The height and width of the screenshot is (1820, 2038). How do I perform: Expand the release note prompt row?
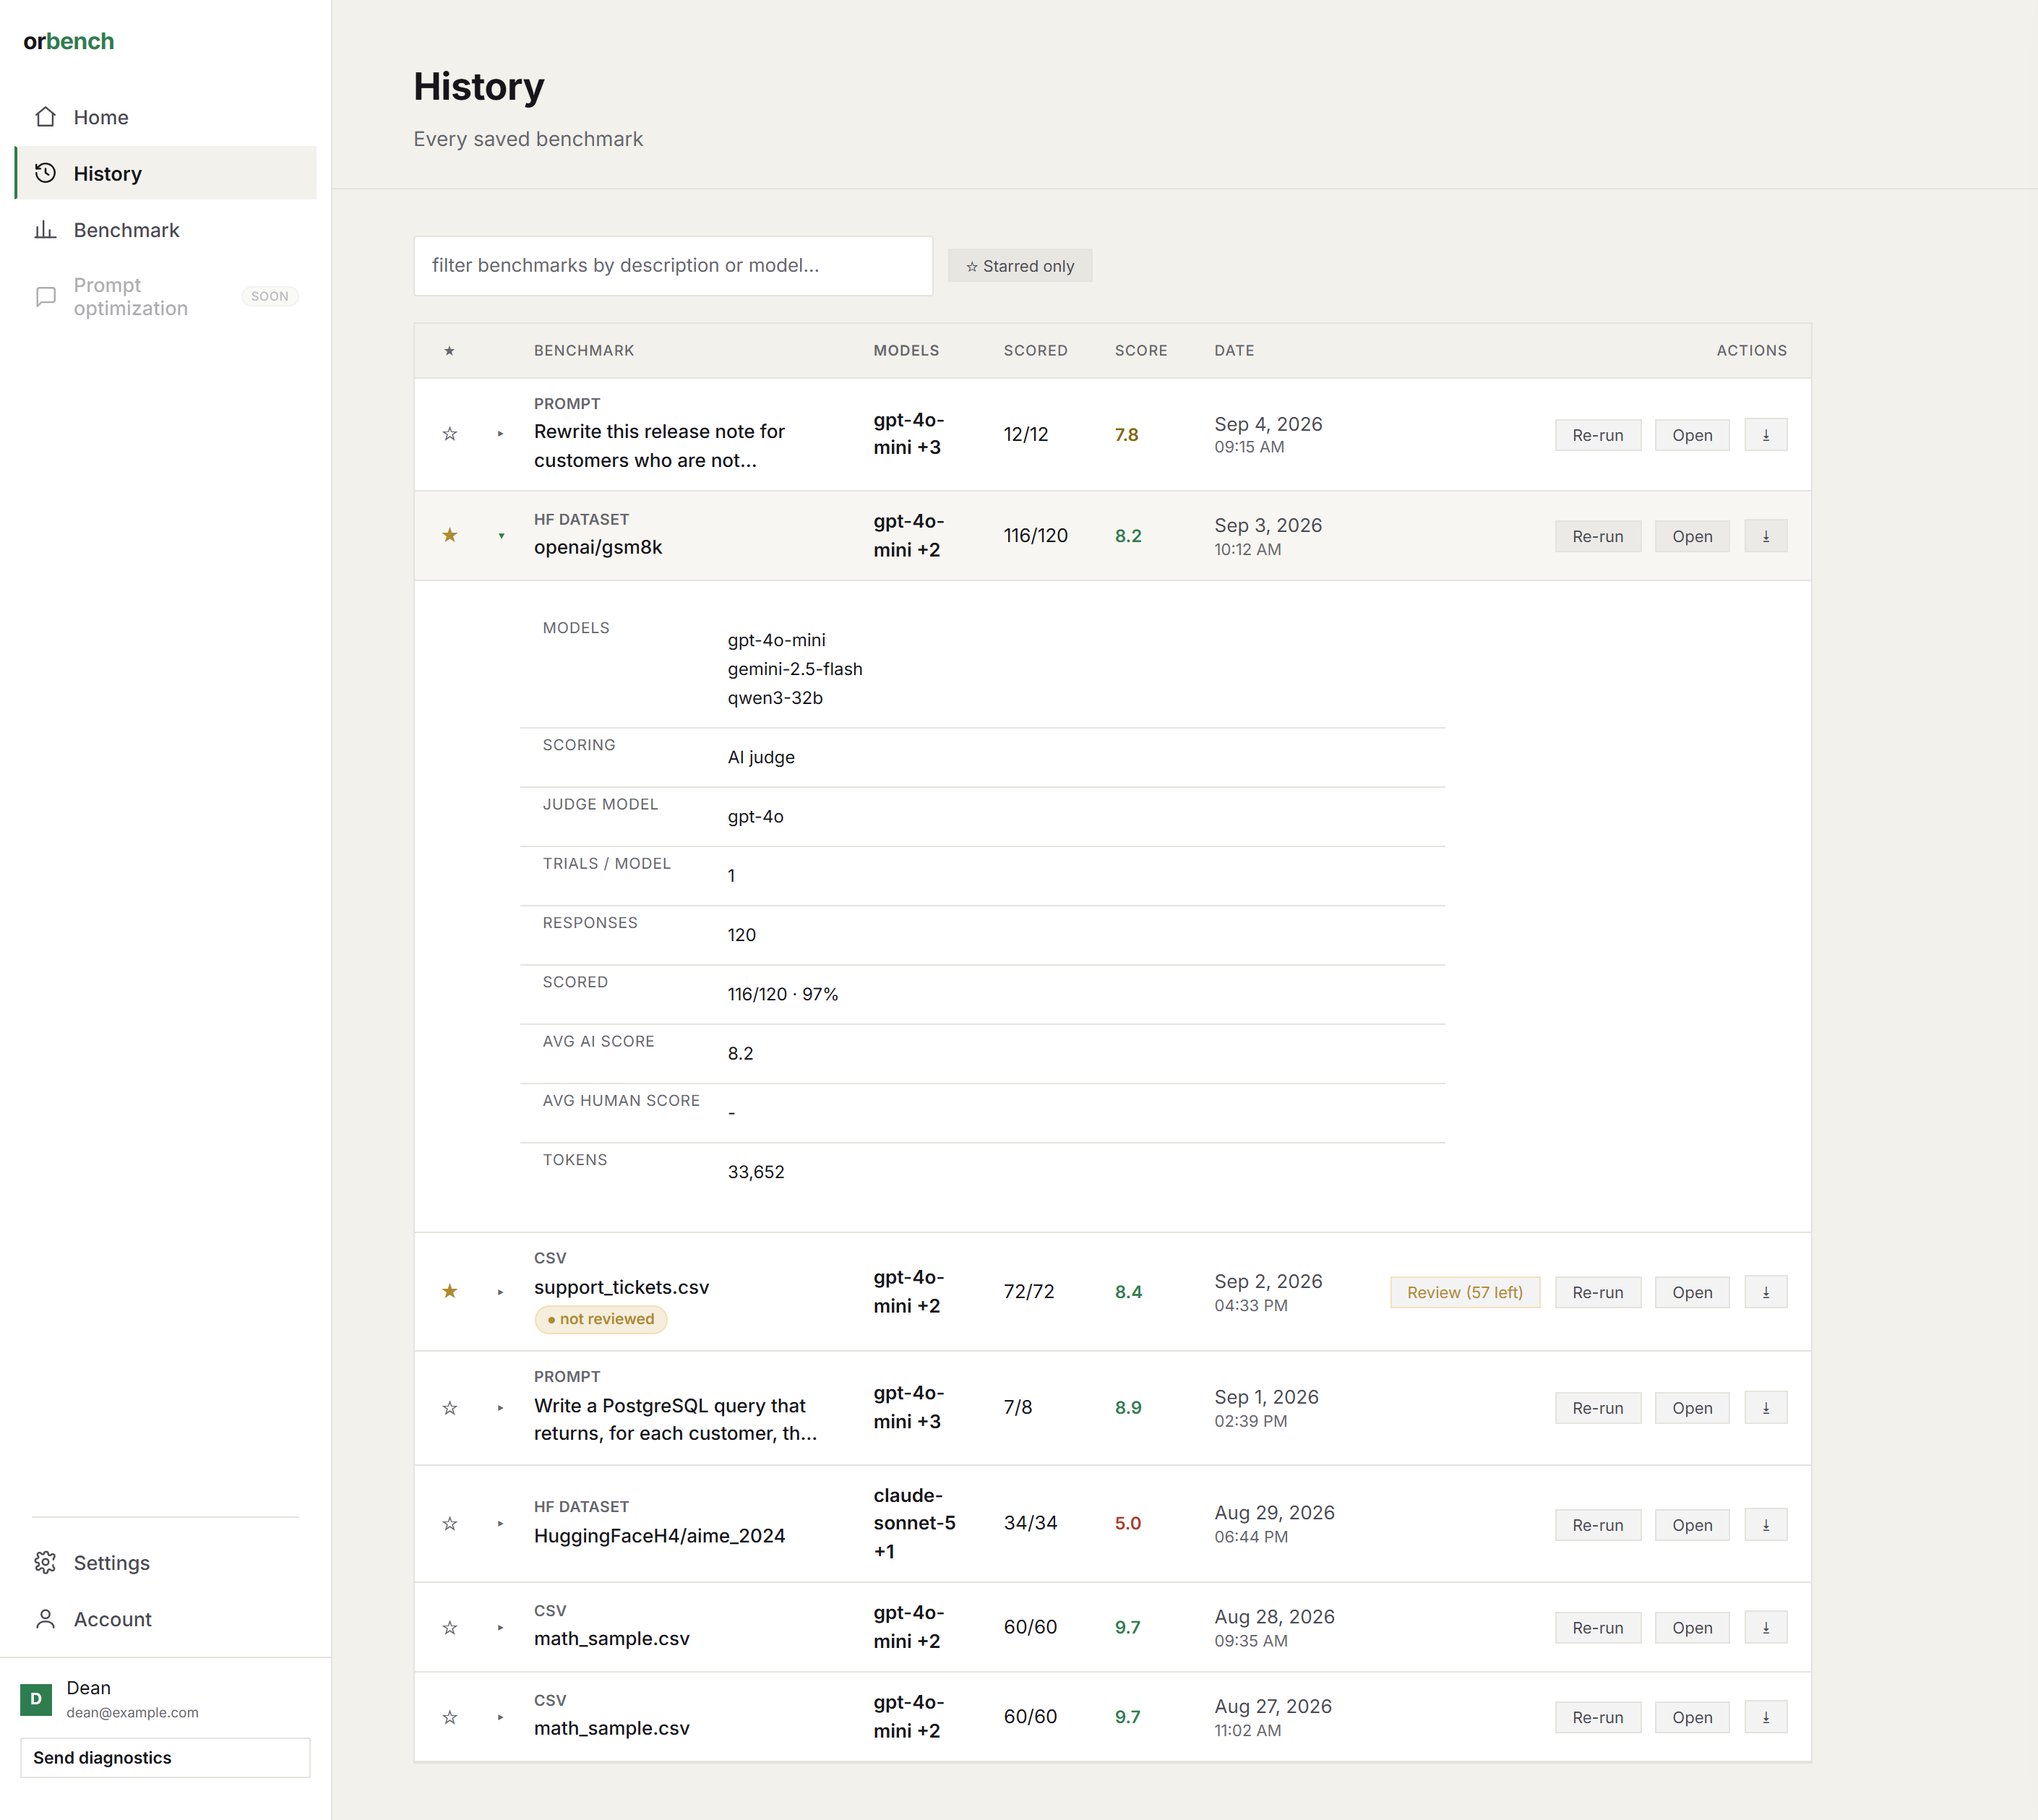501,434
